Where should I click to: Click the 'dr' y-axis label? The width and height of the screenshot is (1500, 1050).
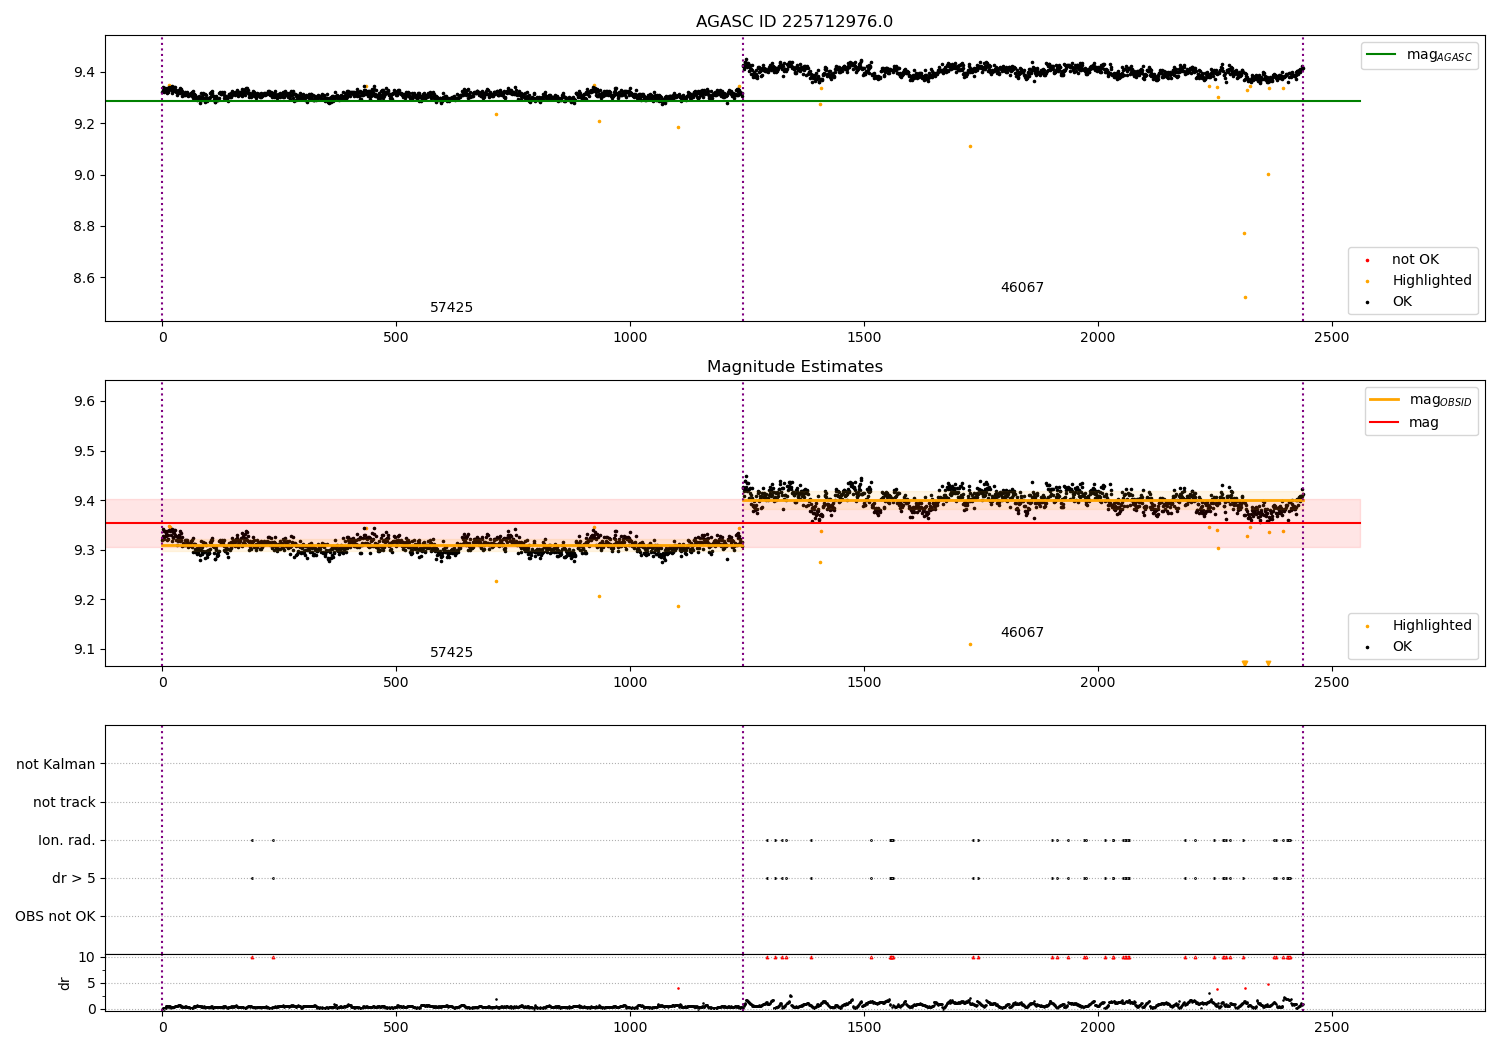pos(65,983)
